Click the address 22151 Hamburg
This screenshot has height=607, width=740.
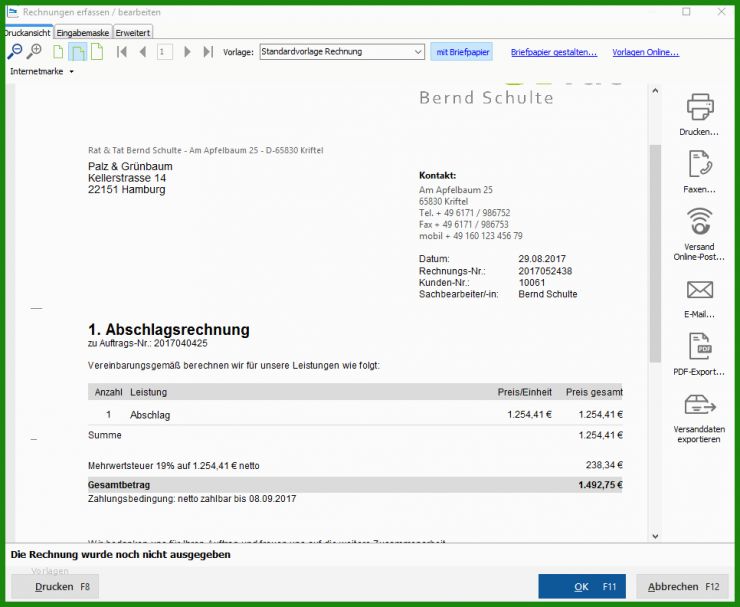[126, 189]
